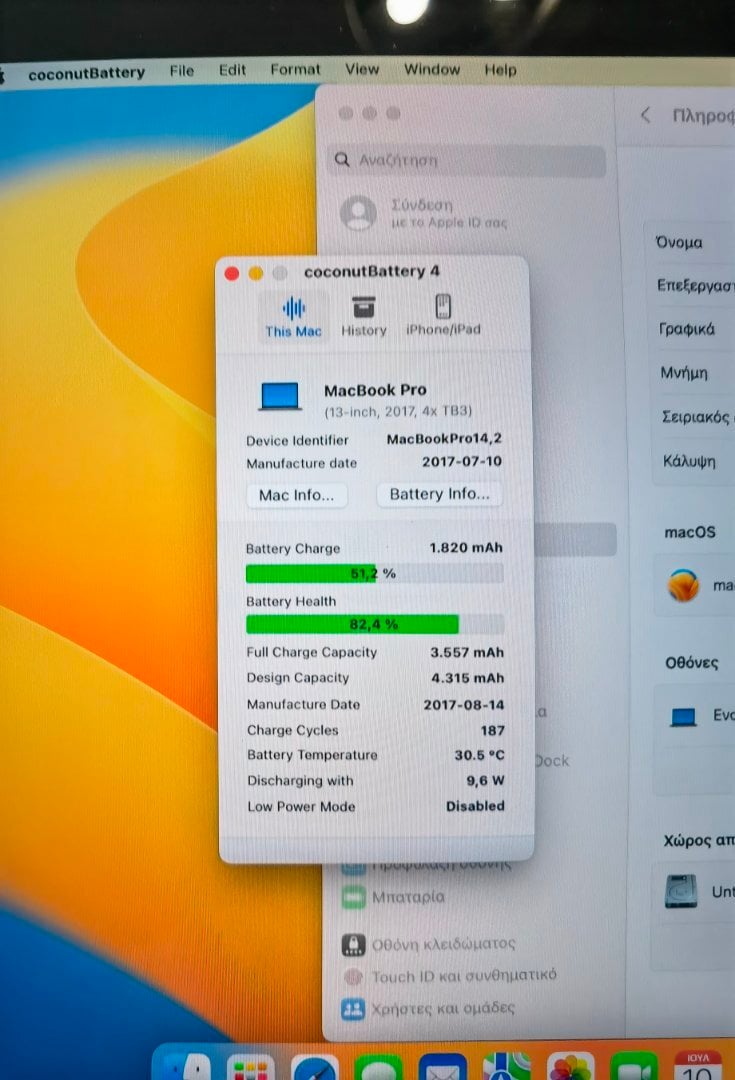Switch to the History tab
Screen dimensions: 735x1080
click(364, 317)
